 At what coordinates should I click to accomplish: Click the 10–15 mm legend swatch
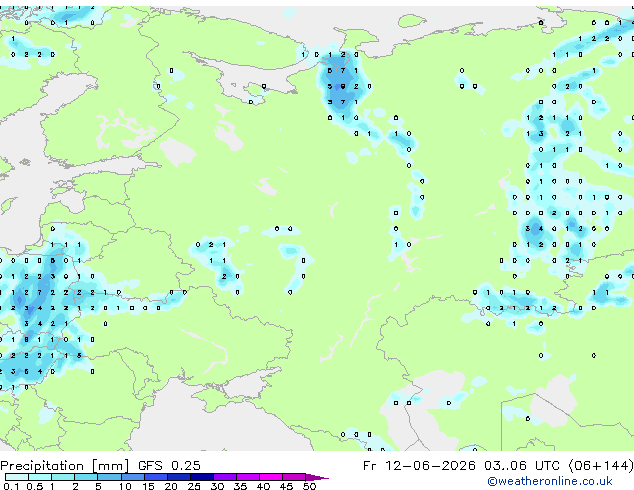[x=133, y=477]
